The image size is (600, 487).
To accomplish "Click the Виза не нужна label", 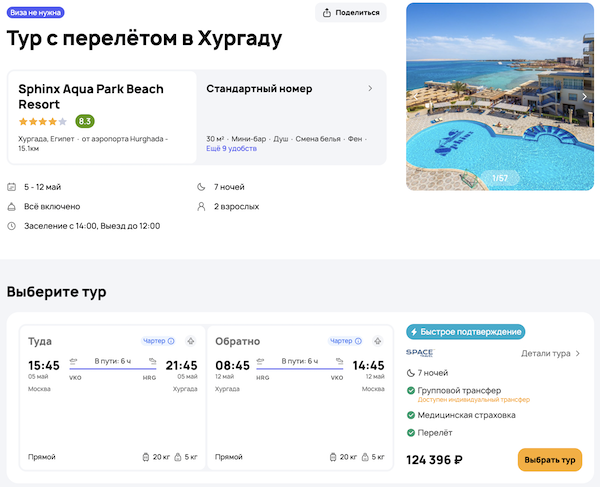I will pos(35,13).
